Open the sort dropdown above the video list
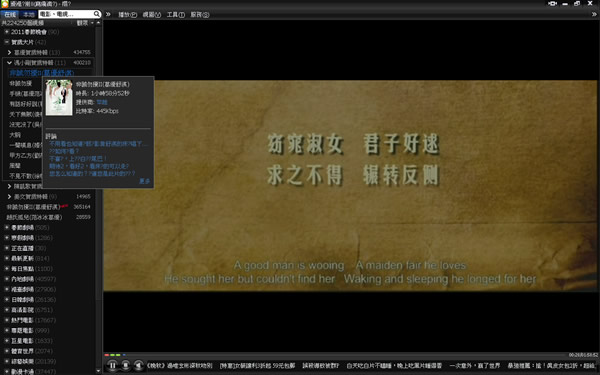This screenshot has height=375, width=600. click(85, 23)
